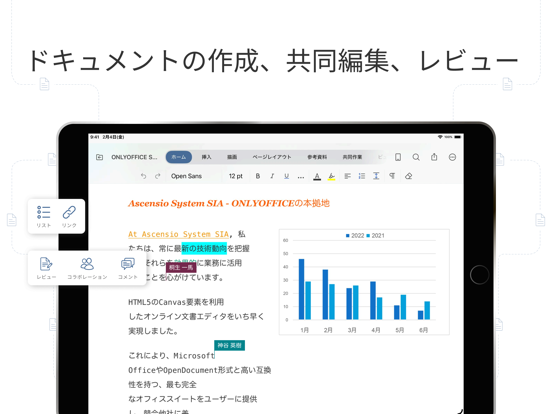Click the paragraph starting HTML5のCanvas要素を利用

tap(196, 316)
